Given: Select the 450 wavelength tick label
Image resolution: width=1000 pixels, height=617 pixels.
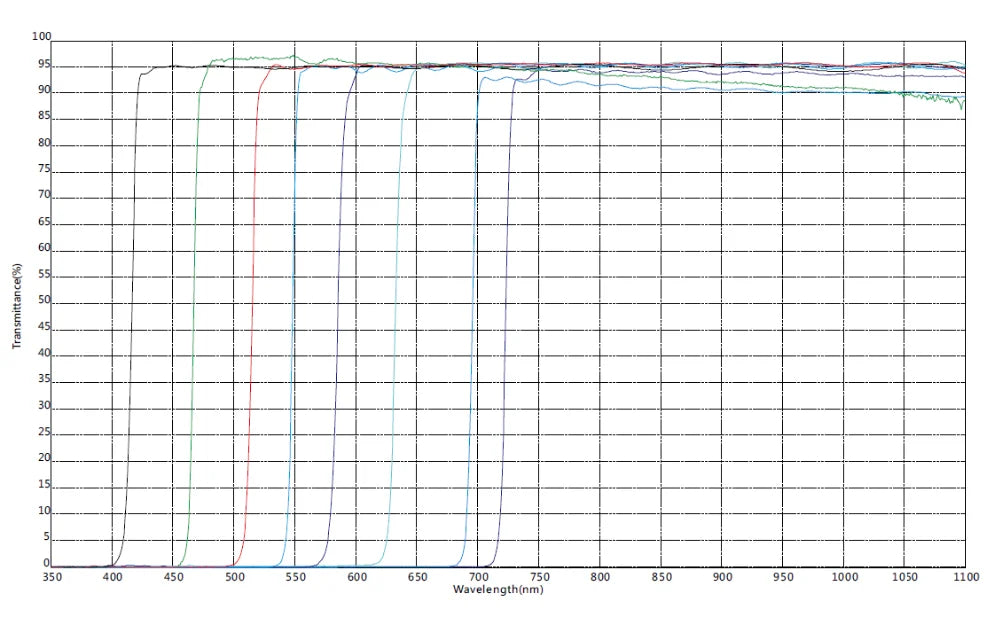Looking at the screenshot, I should click(173, 577).
